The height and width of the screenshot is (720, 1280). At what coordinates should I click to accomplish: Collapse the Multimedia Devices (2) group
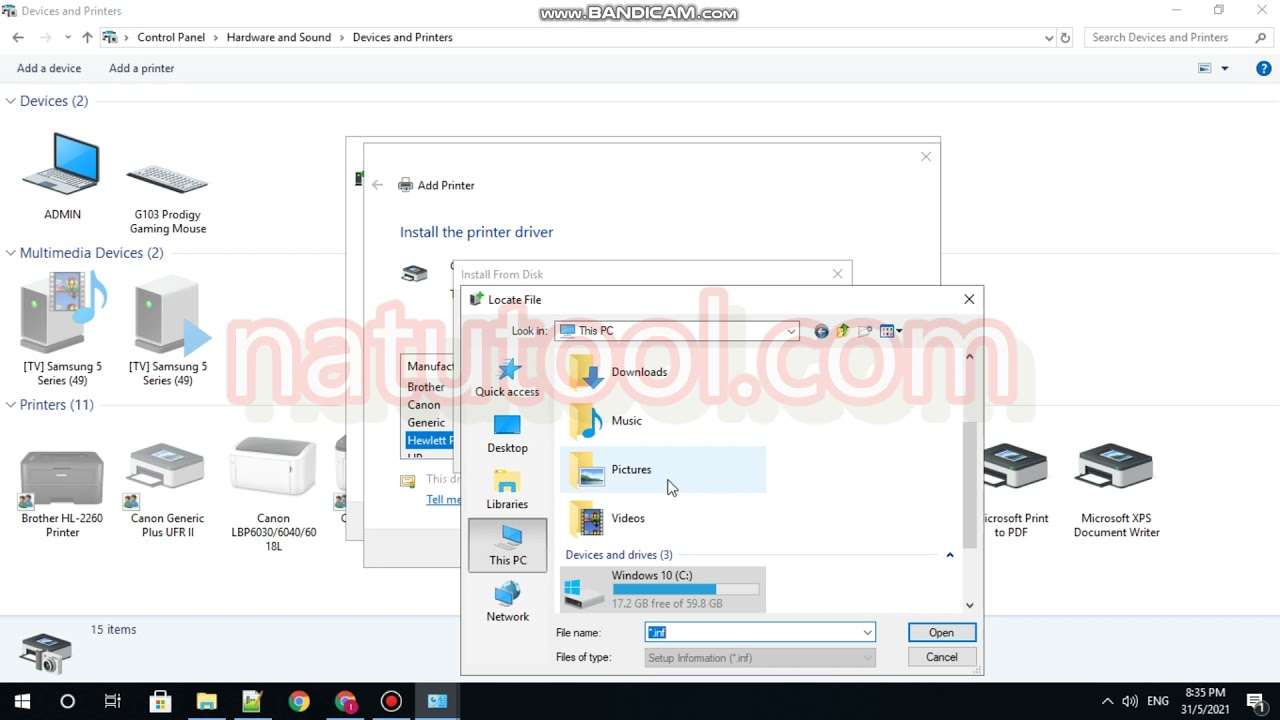point(11,253)
